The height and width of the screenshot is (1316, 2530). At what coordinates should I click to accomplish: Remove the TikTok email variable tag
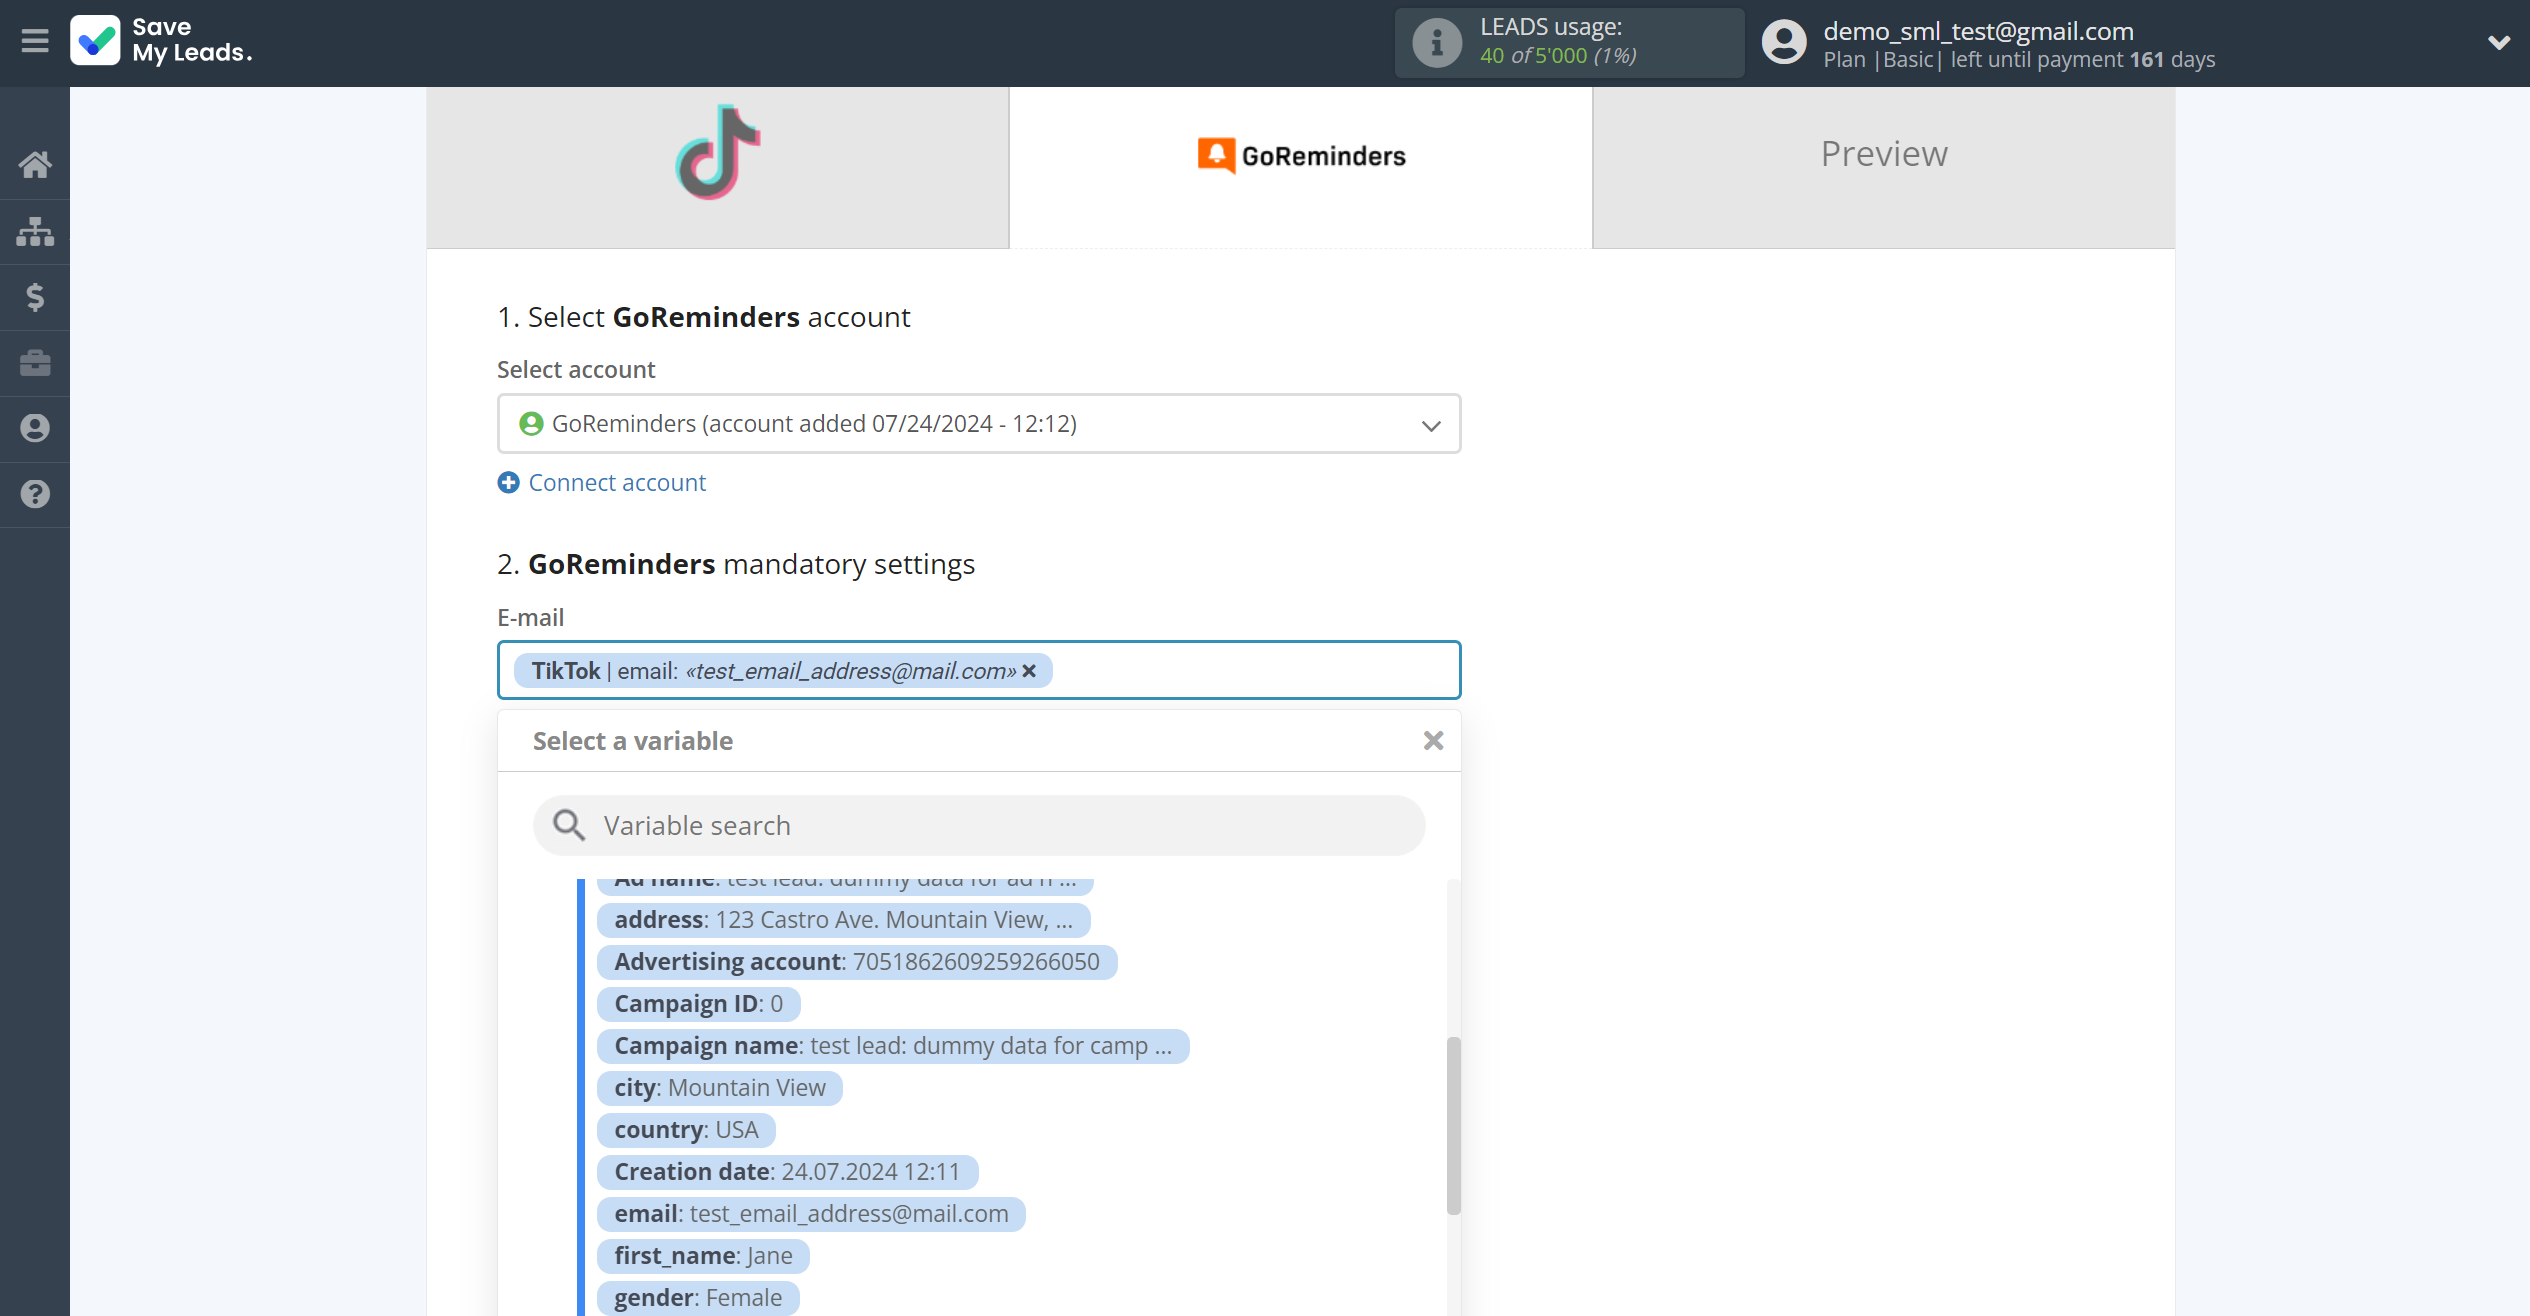tap(1029, 671)
